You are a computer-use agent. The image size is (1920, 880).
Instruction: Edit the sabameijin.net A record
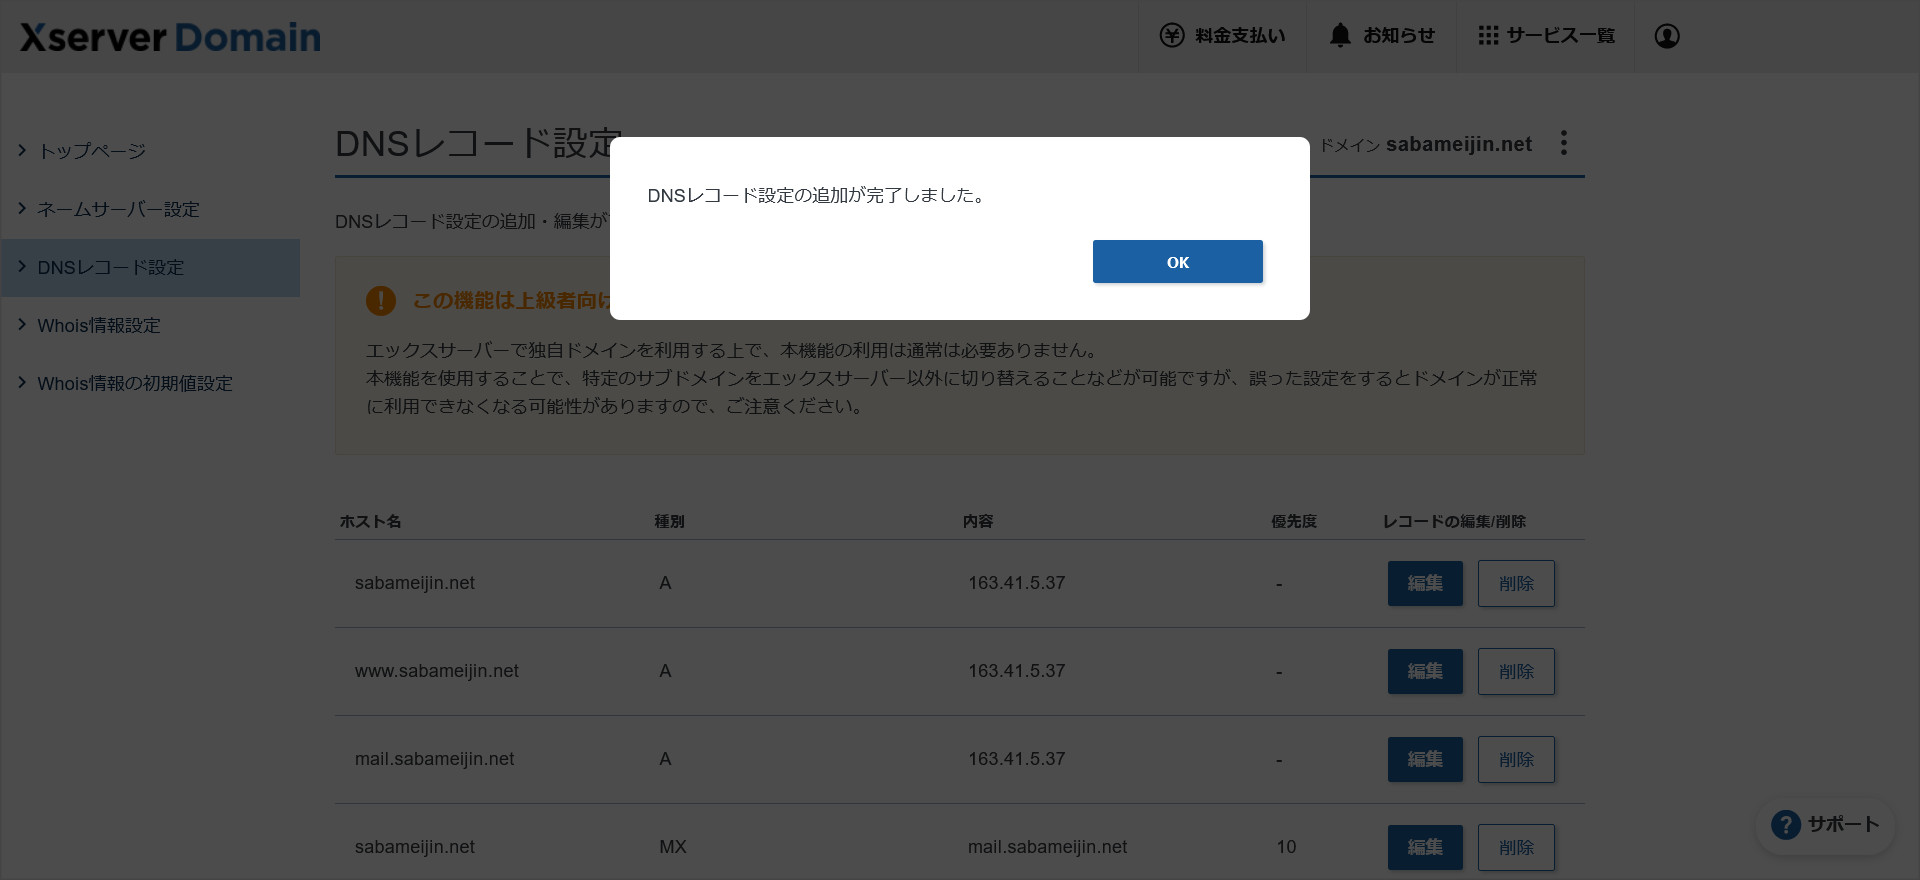[x=1424, y=583]
